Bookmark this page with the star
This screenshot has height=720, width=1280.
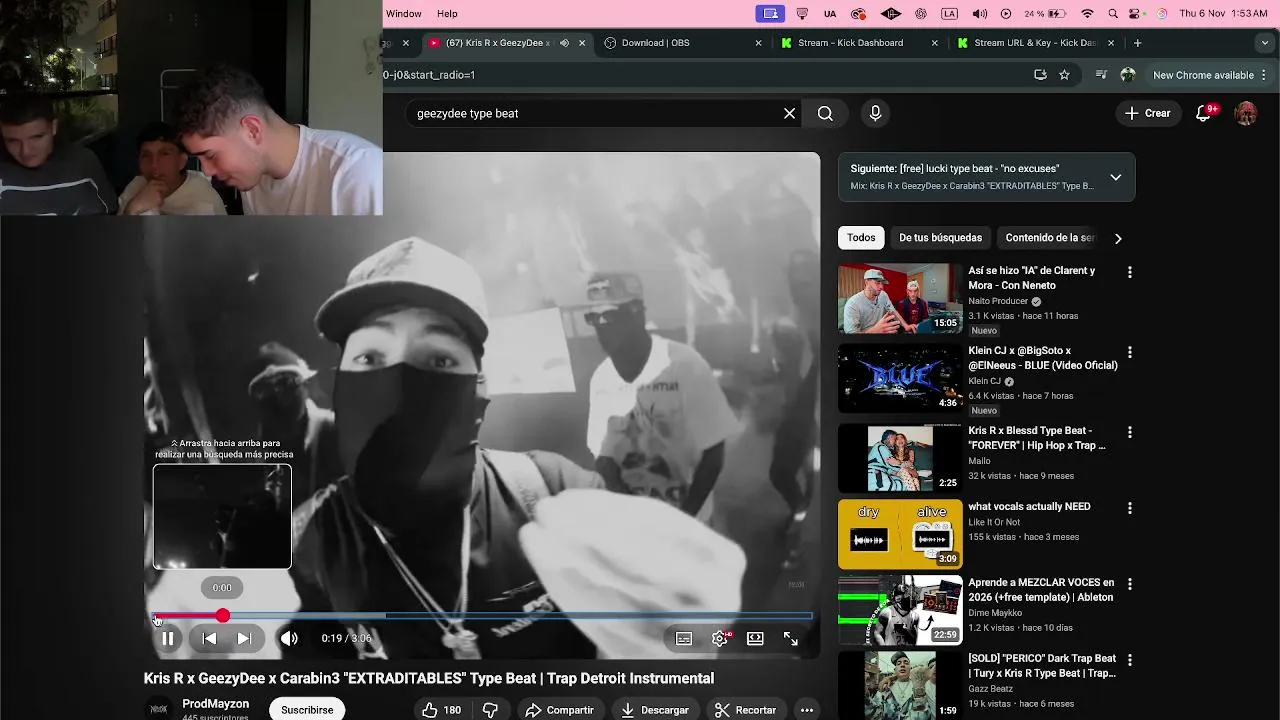(1064, 75)
